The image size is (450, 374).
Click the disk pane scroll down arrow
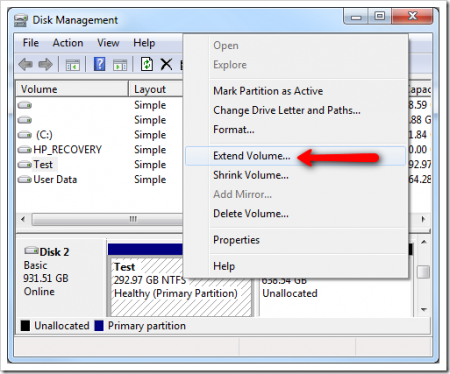(424, 310)
